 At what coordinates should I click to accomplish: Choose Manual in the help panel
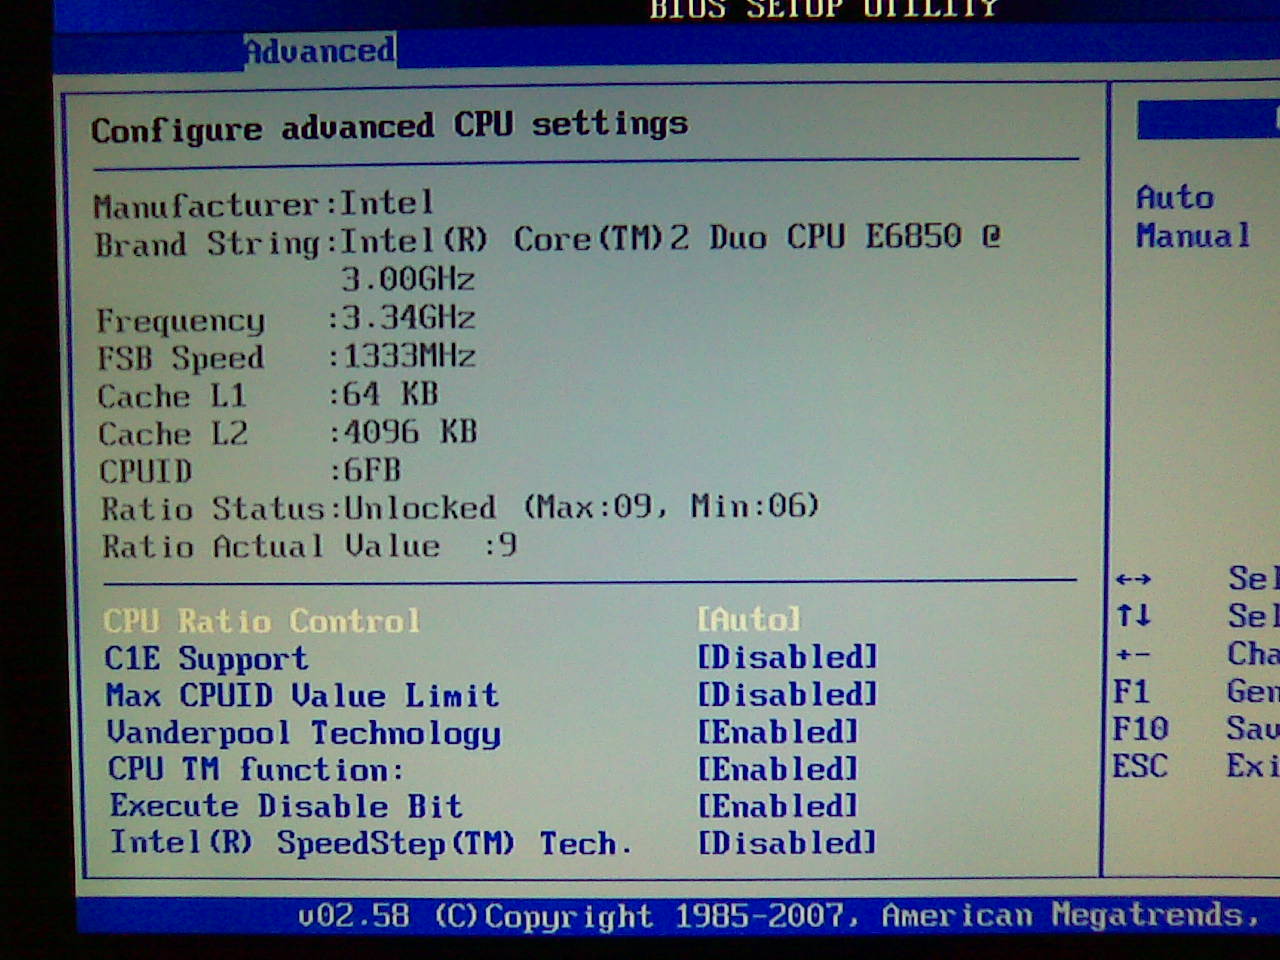point(1193,236)
